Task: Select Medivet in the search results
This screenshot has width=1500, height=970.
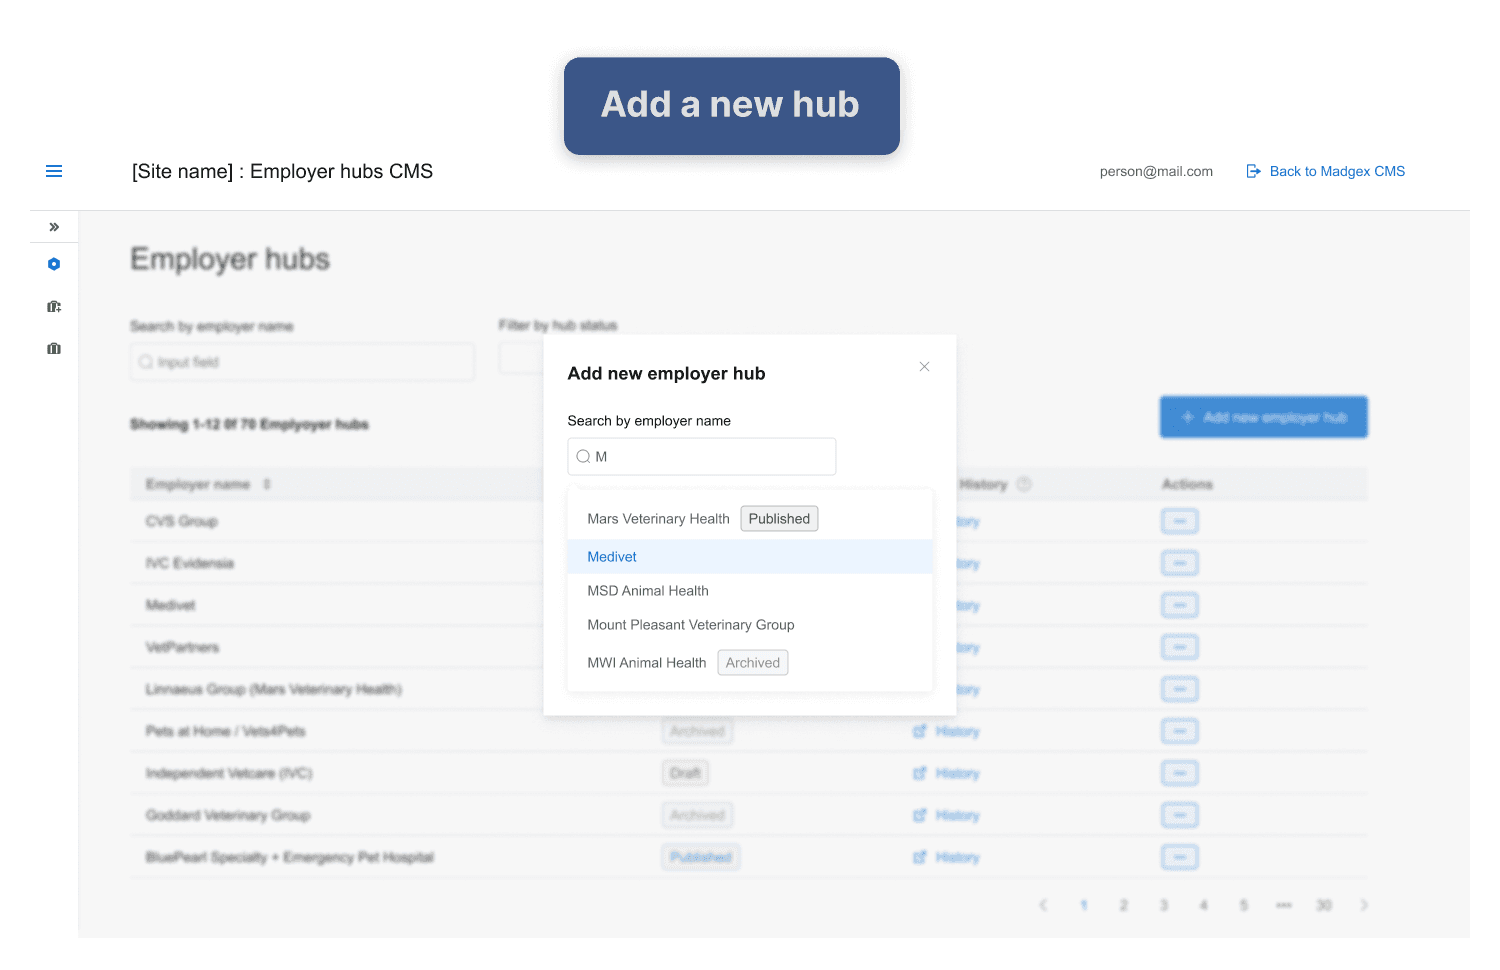Action: (x=750, y=557)
